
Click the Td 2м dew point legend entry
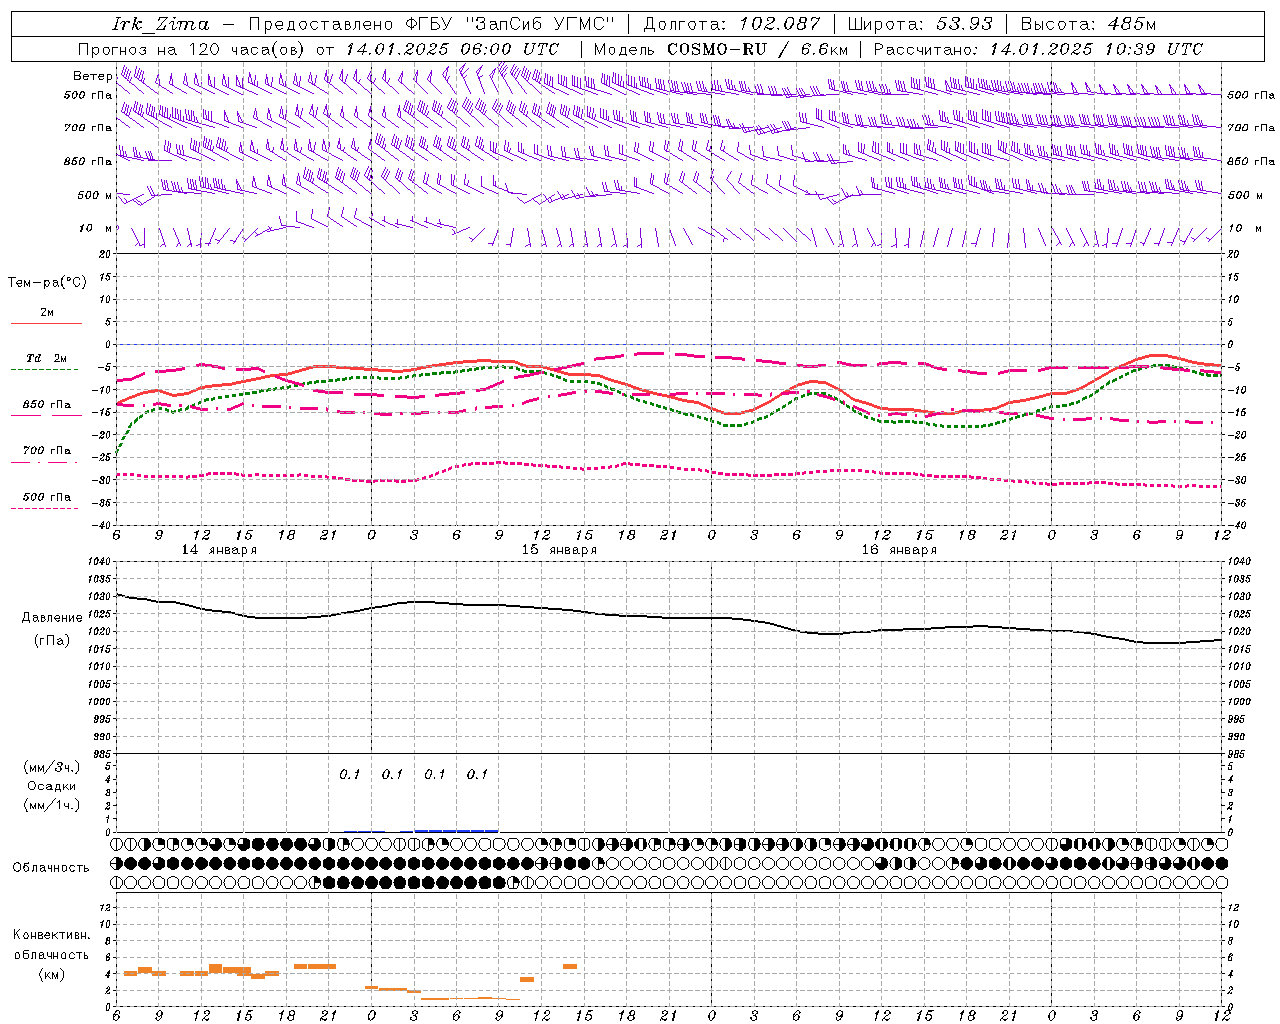pos(46,358)
